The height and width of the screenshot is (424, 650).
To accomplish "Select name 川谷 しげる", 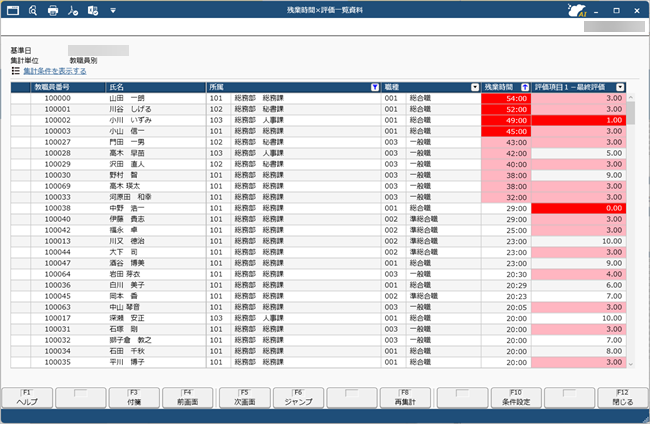I will (130, 109).
